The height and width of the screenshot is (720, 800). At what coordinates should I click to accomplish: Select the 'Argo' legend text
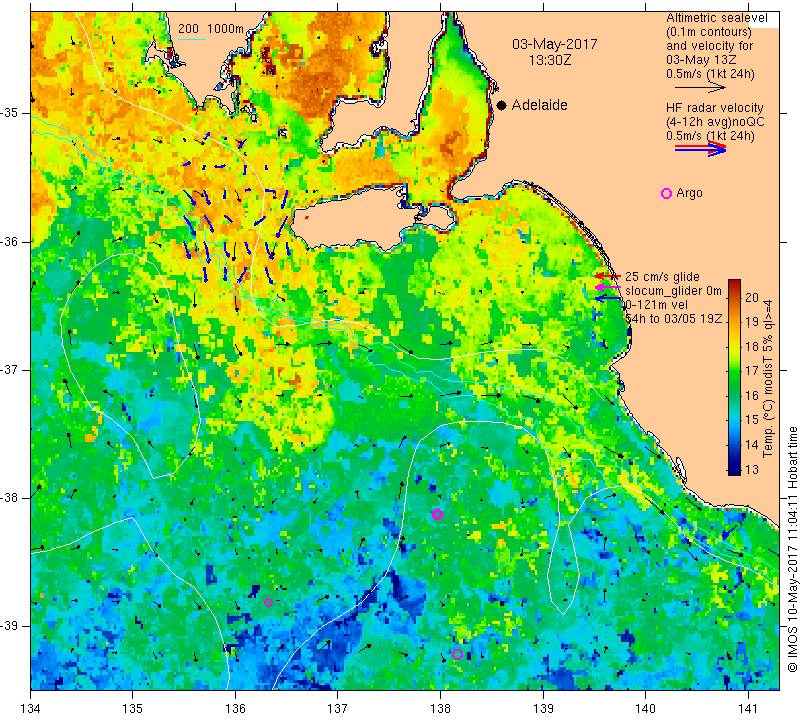coord(689,193)
